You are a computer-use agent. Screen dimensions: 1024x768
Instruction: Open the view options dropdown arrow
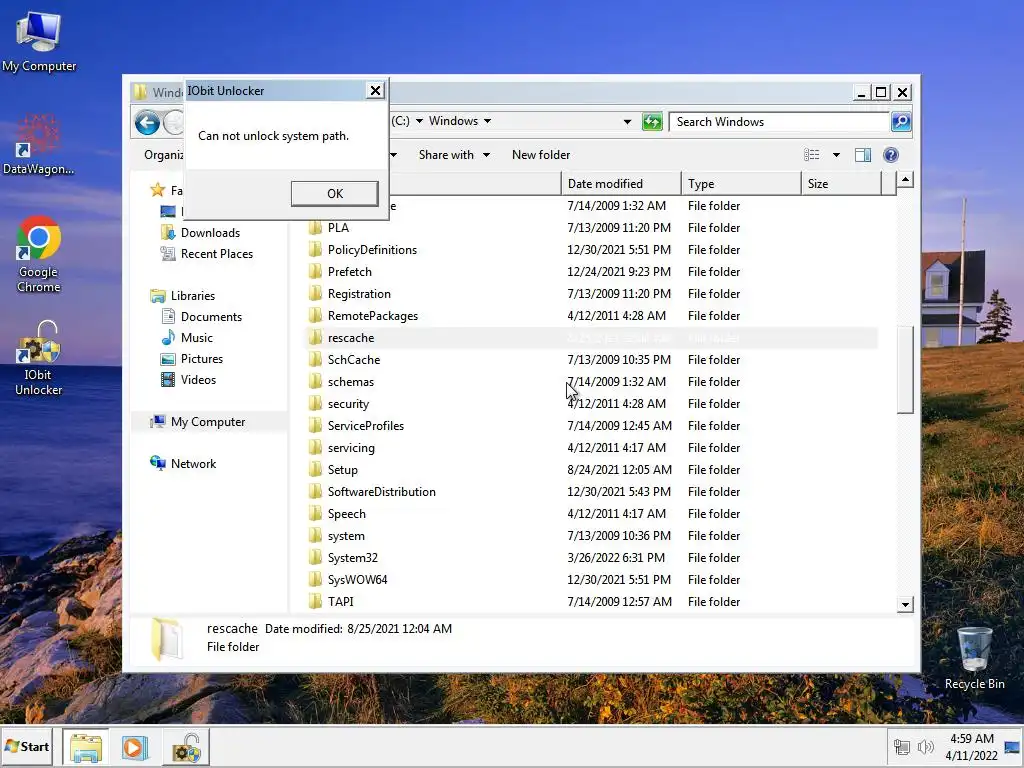pyautogui.click(x=836, y=155)
